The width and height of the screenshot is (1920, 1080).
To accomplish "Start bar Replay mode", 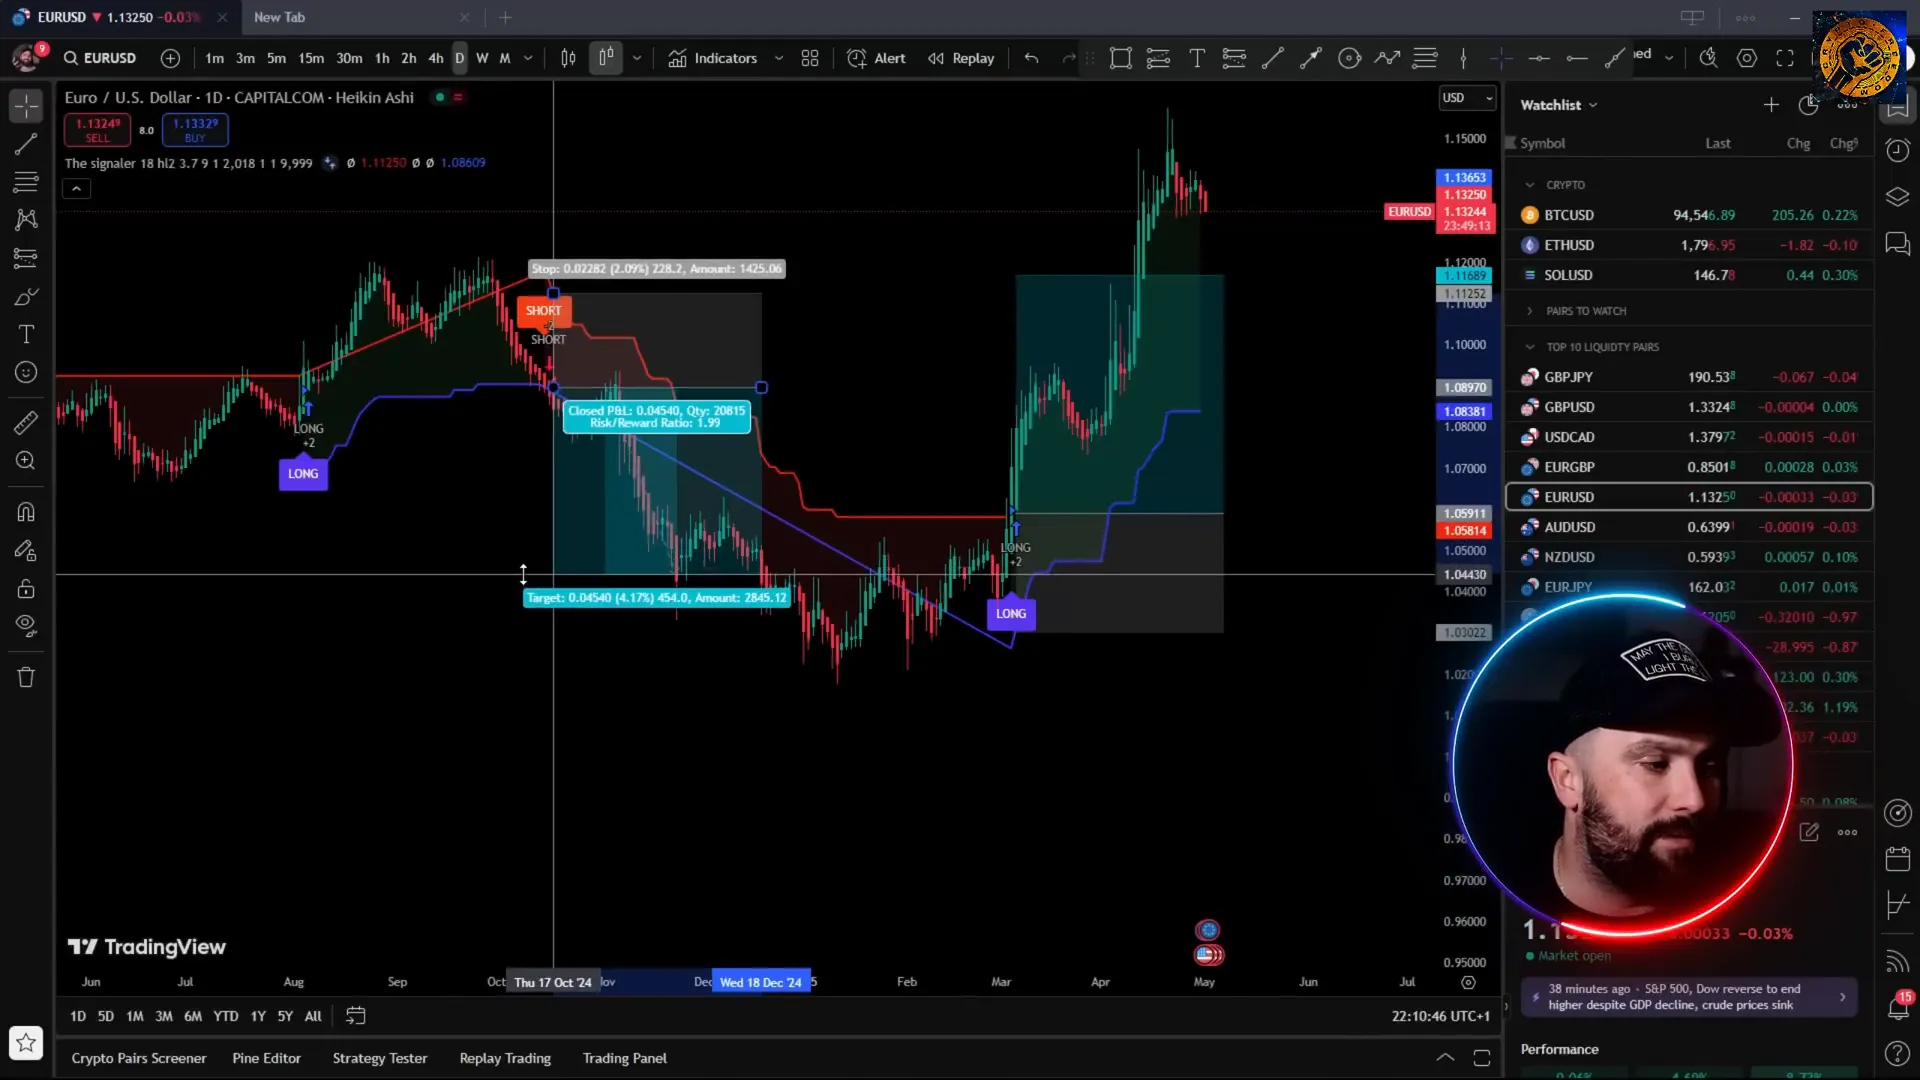I will click(961, 58).
